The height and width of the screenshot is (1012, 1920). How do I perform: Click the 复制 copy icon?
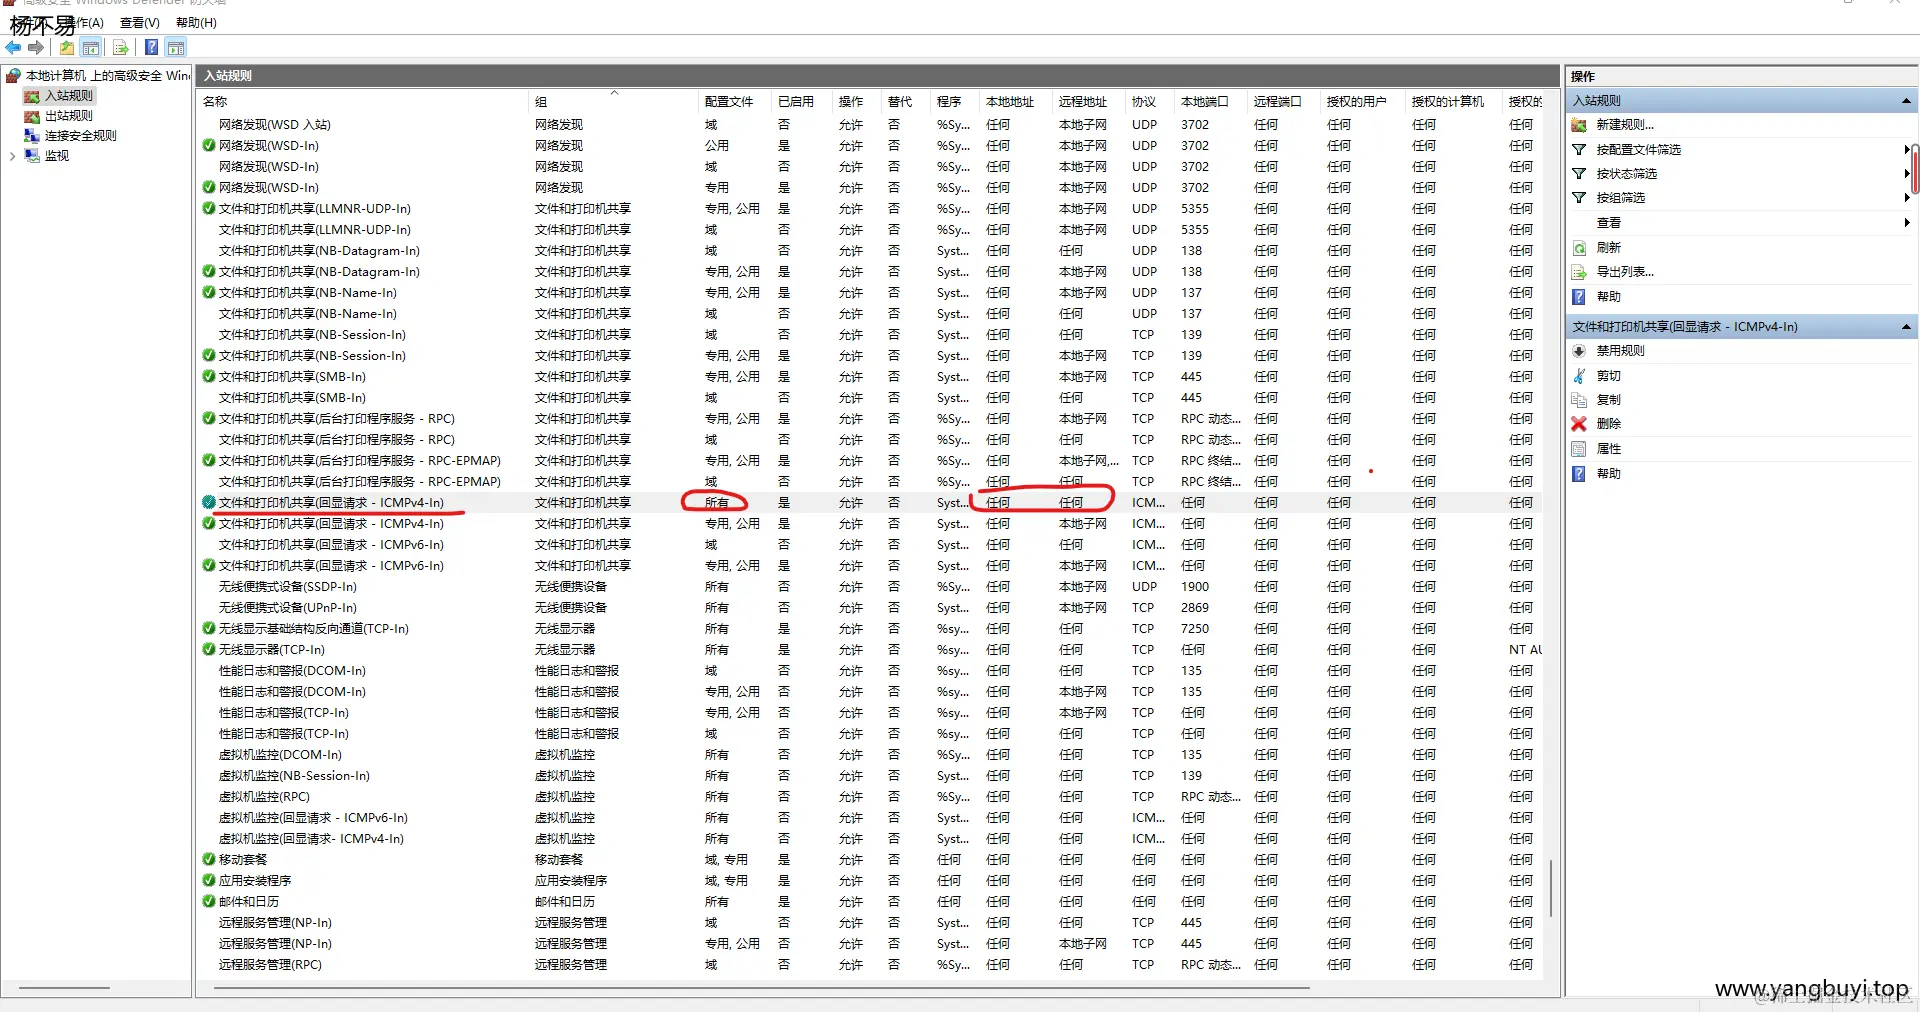[x=1579, y=400]
